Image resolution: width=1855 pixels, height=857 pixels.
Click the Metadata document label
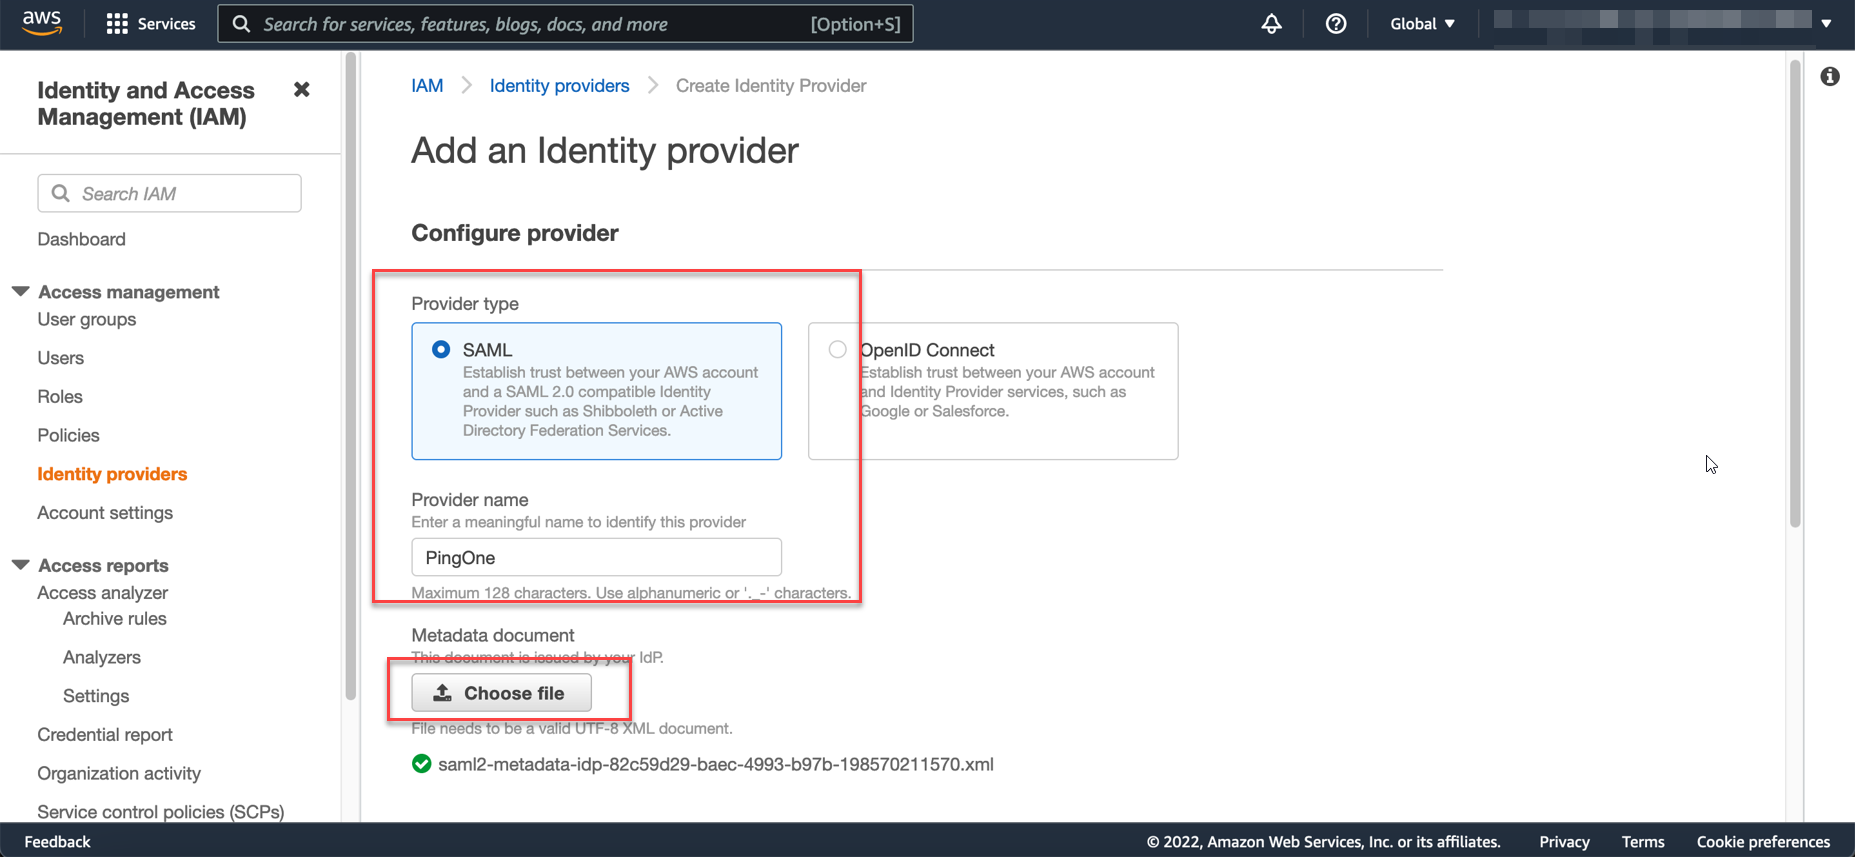coord(493,635)
